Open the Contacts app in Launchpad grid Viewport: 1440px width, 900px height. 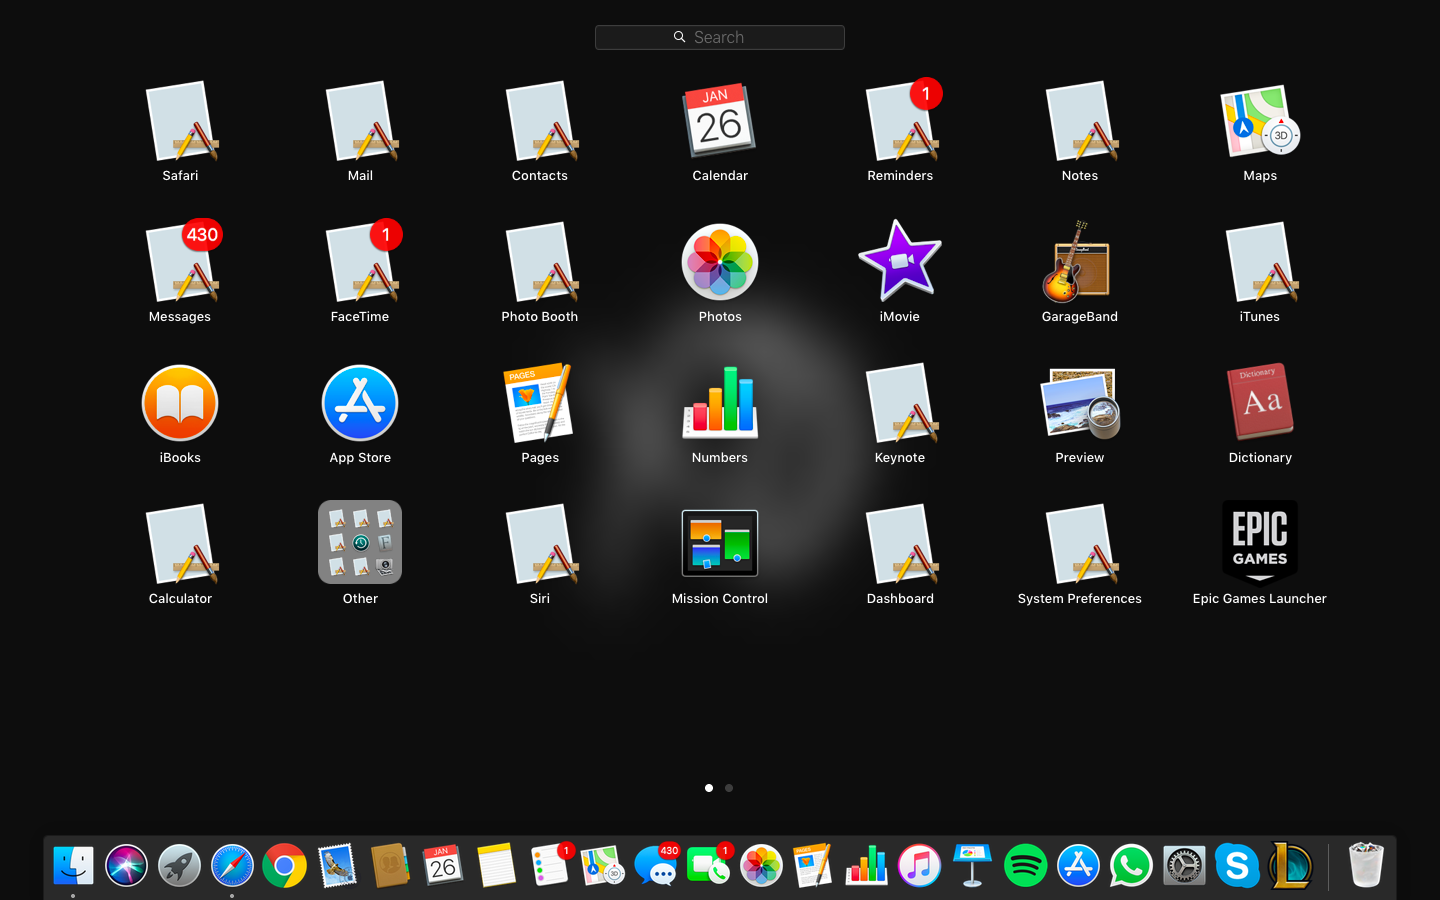click(540, 122)
